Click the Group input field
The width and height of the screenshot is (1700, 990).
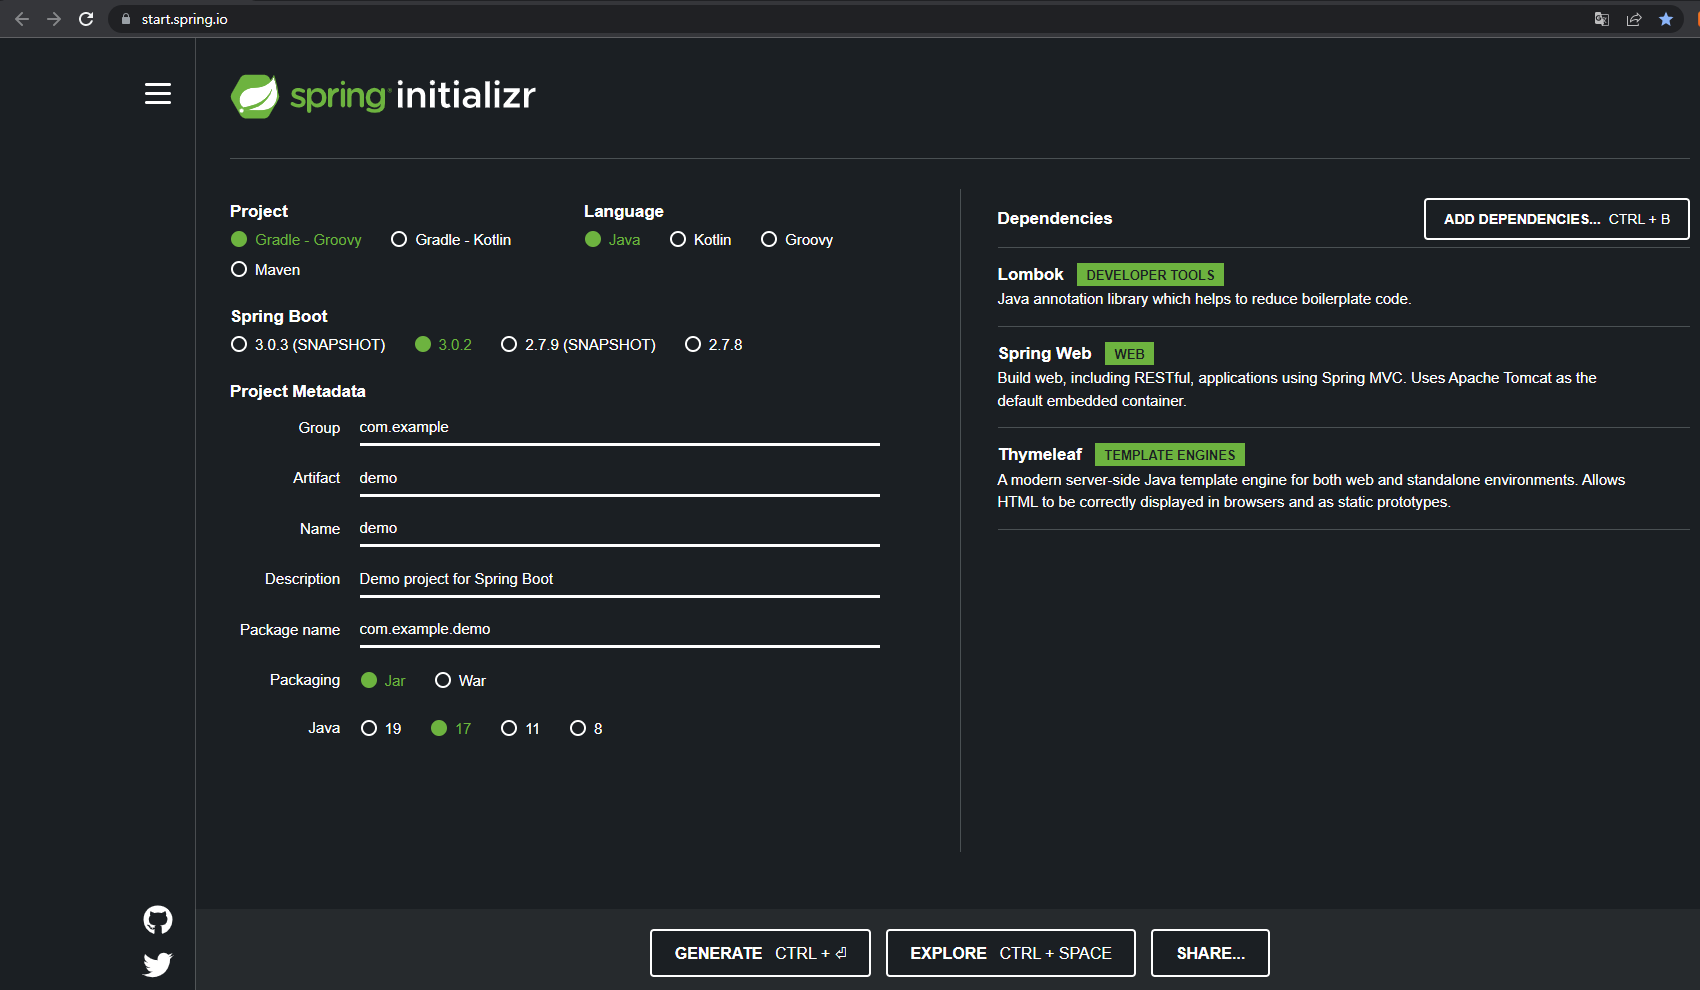click(620, 428)
